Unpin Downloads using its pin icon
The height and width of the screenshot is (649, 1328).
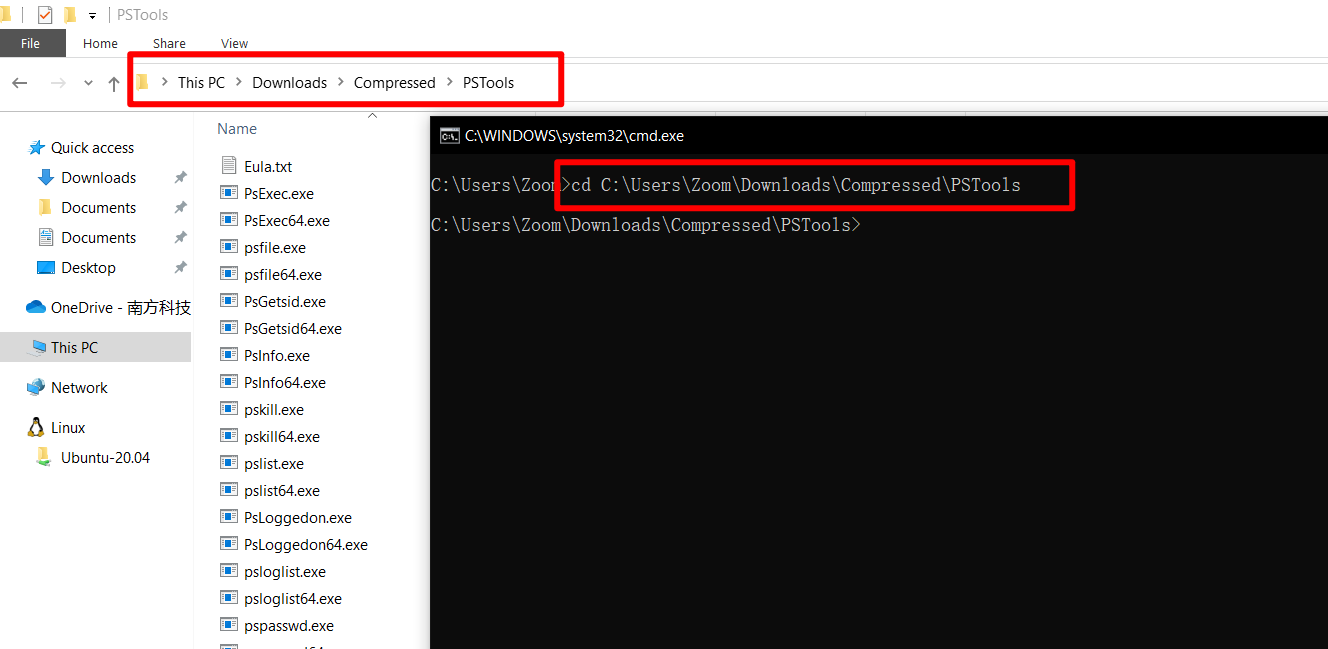180,178
